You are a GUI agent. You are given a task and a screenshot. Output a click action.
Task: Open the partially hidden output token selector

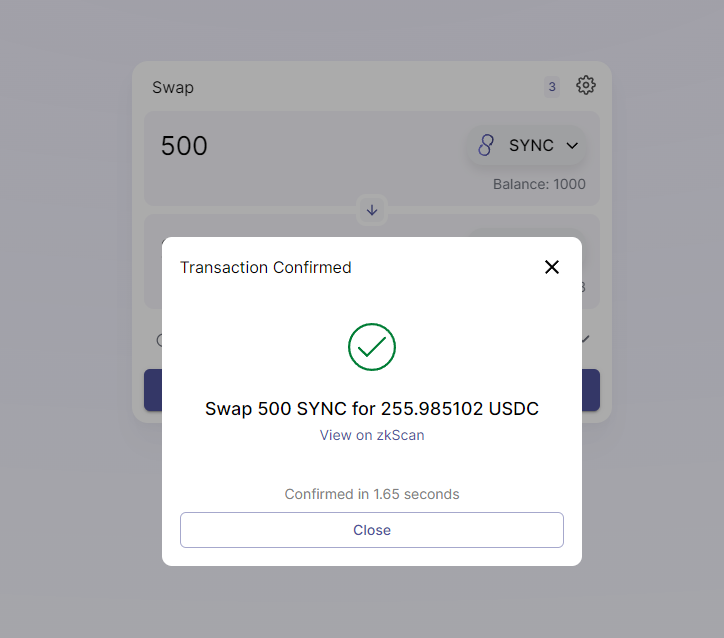tap(526, 232)
